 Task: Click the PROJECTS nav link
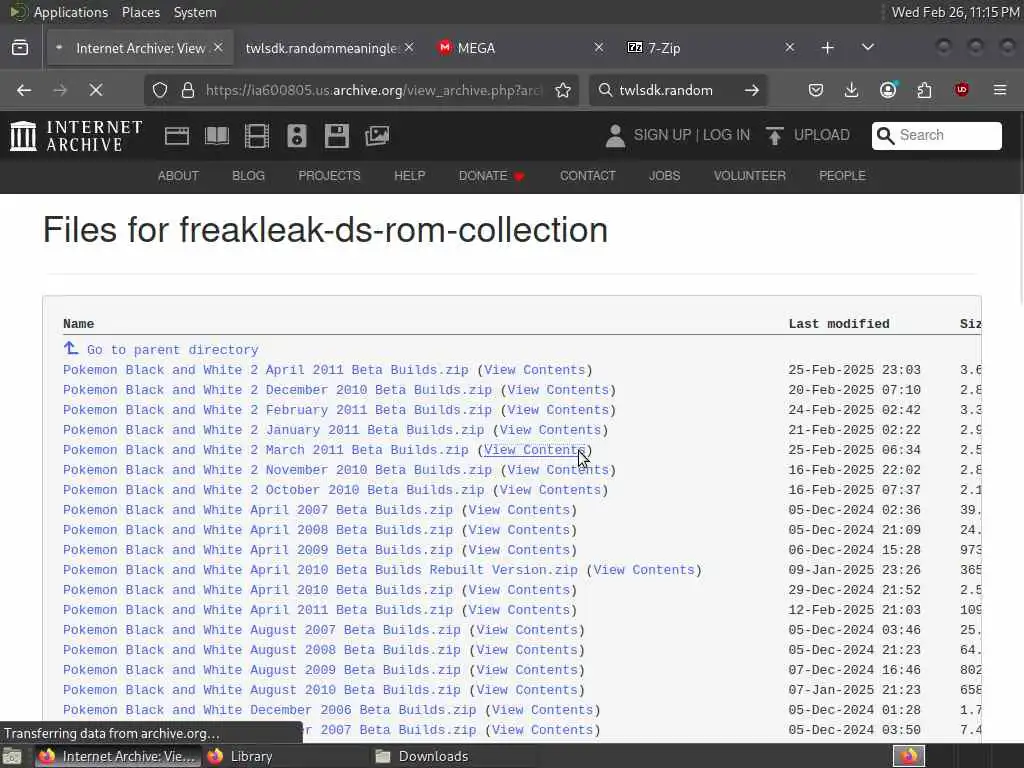[x=329, y=176]
